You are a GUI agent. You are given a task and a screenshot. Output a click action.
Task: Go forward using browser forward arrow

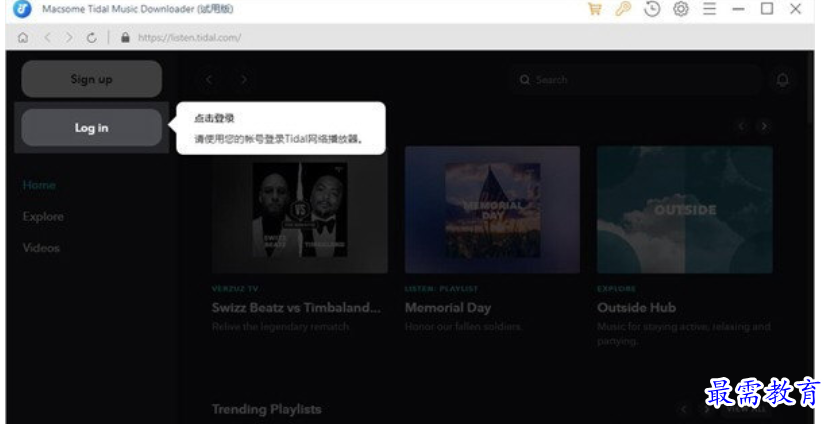point(69,38)
